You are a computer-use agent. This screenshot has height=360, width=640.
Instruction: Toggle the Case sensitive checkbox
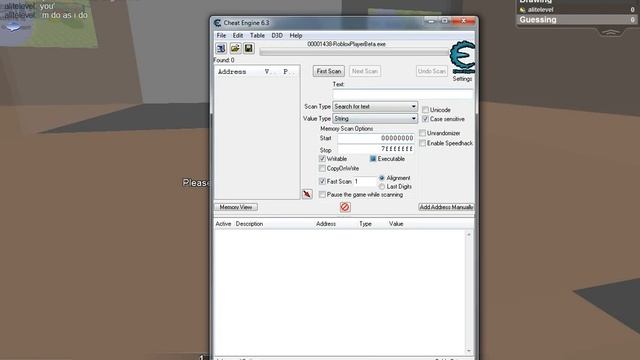pos(426,119)
